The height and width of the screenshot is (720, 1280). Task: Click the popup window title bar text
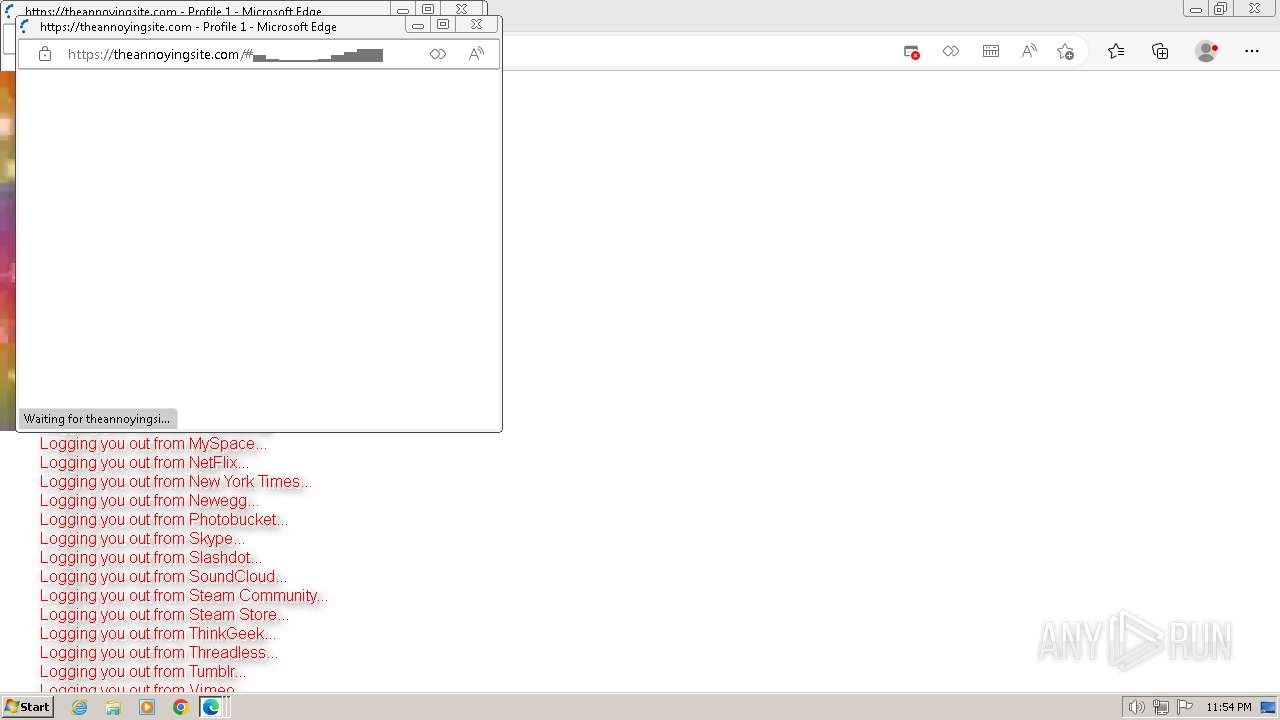point(188,27)
